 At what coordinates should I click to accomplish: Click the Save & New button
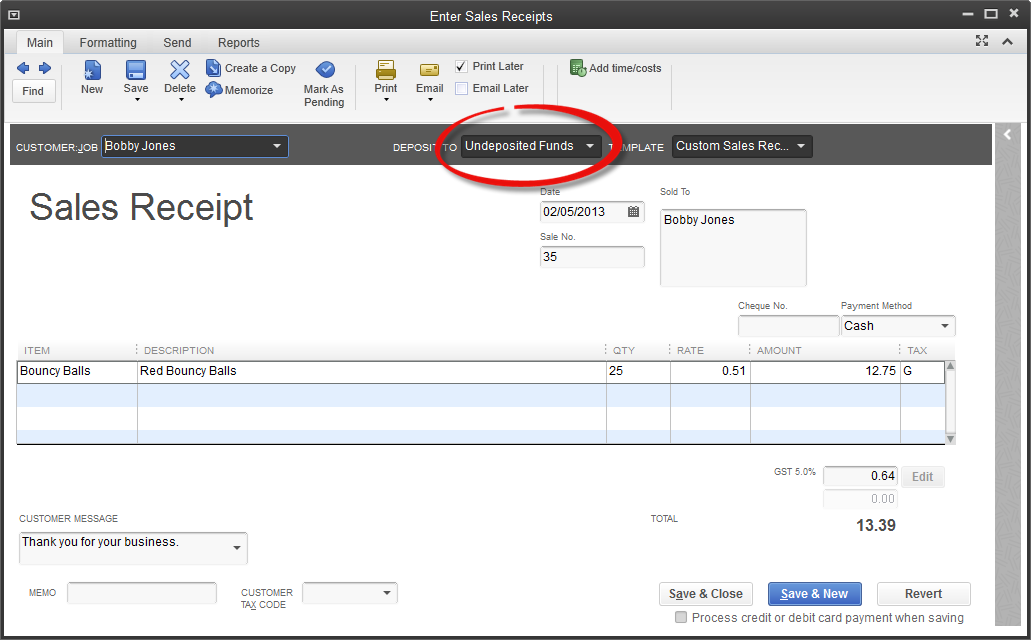814,594
